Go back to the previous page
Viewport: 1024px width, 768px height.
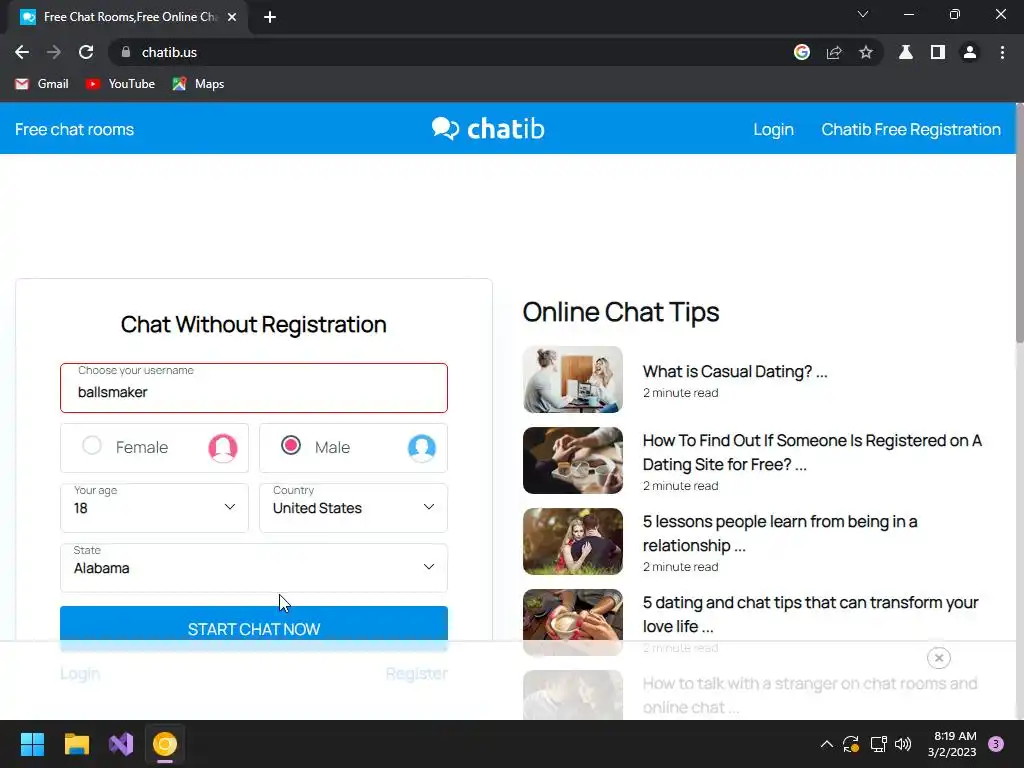22,52
